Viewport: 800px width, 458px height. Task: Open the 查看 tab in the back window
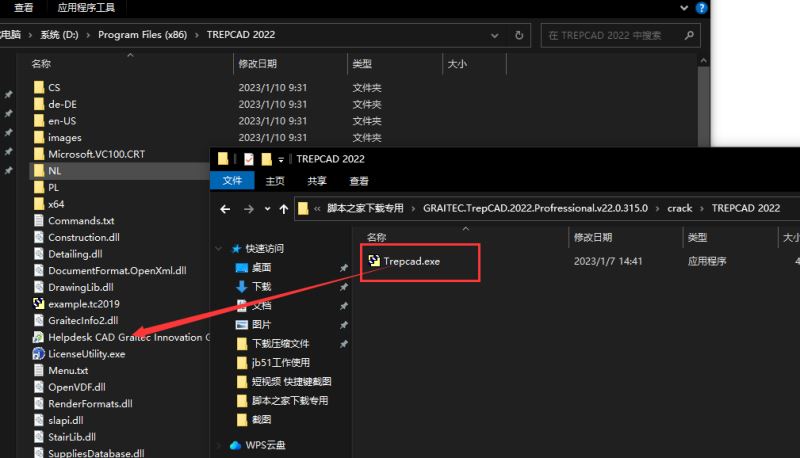tap(23, 8)
